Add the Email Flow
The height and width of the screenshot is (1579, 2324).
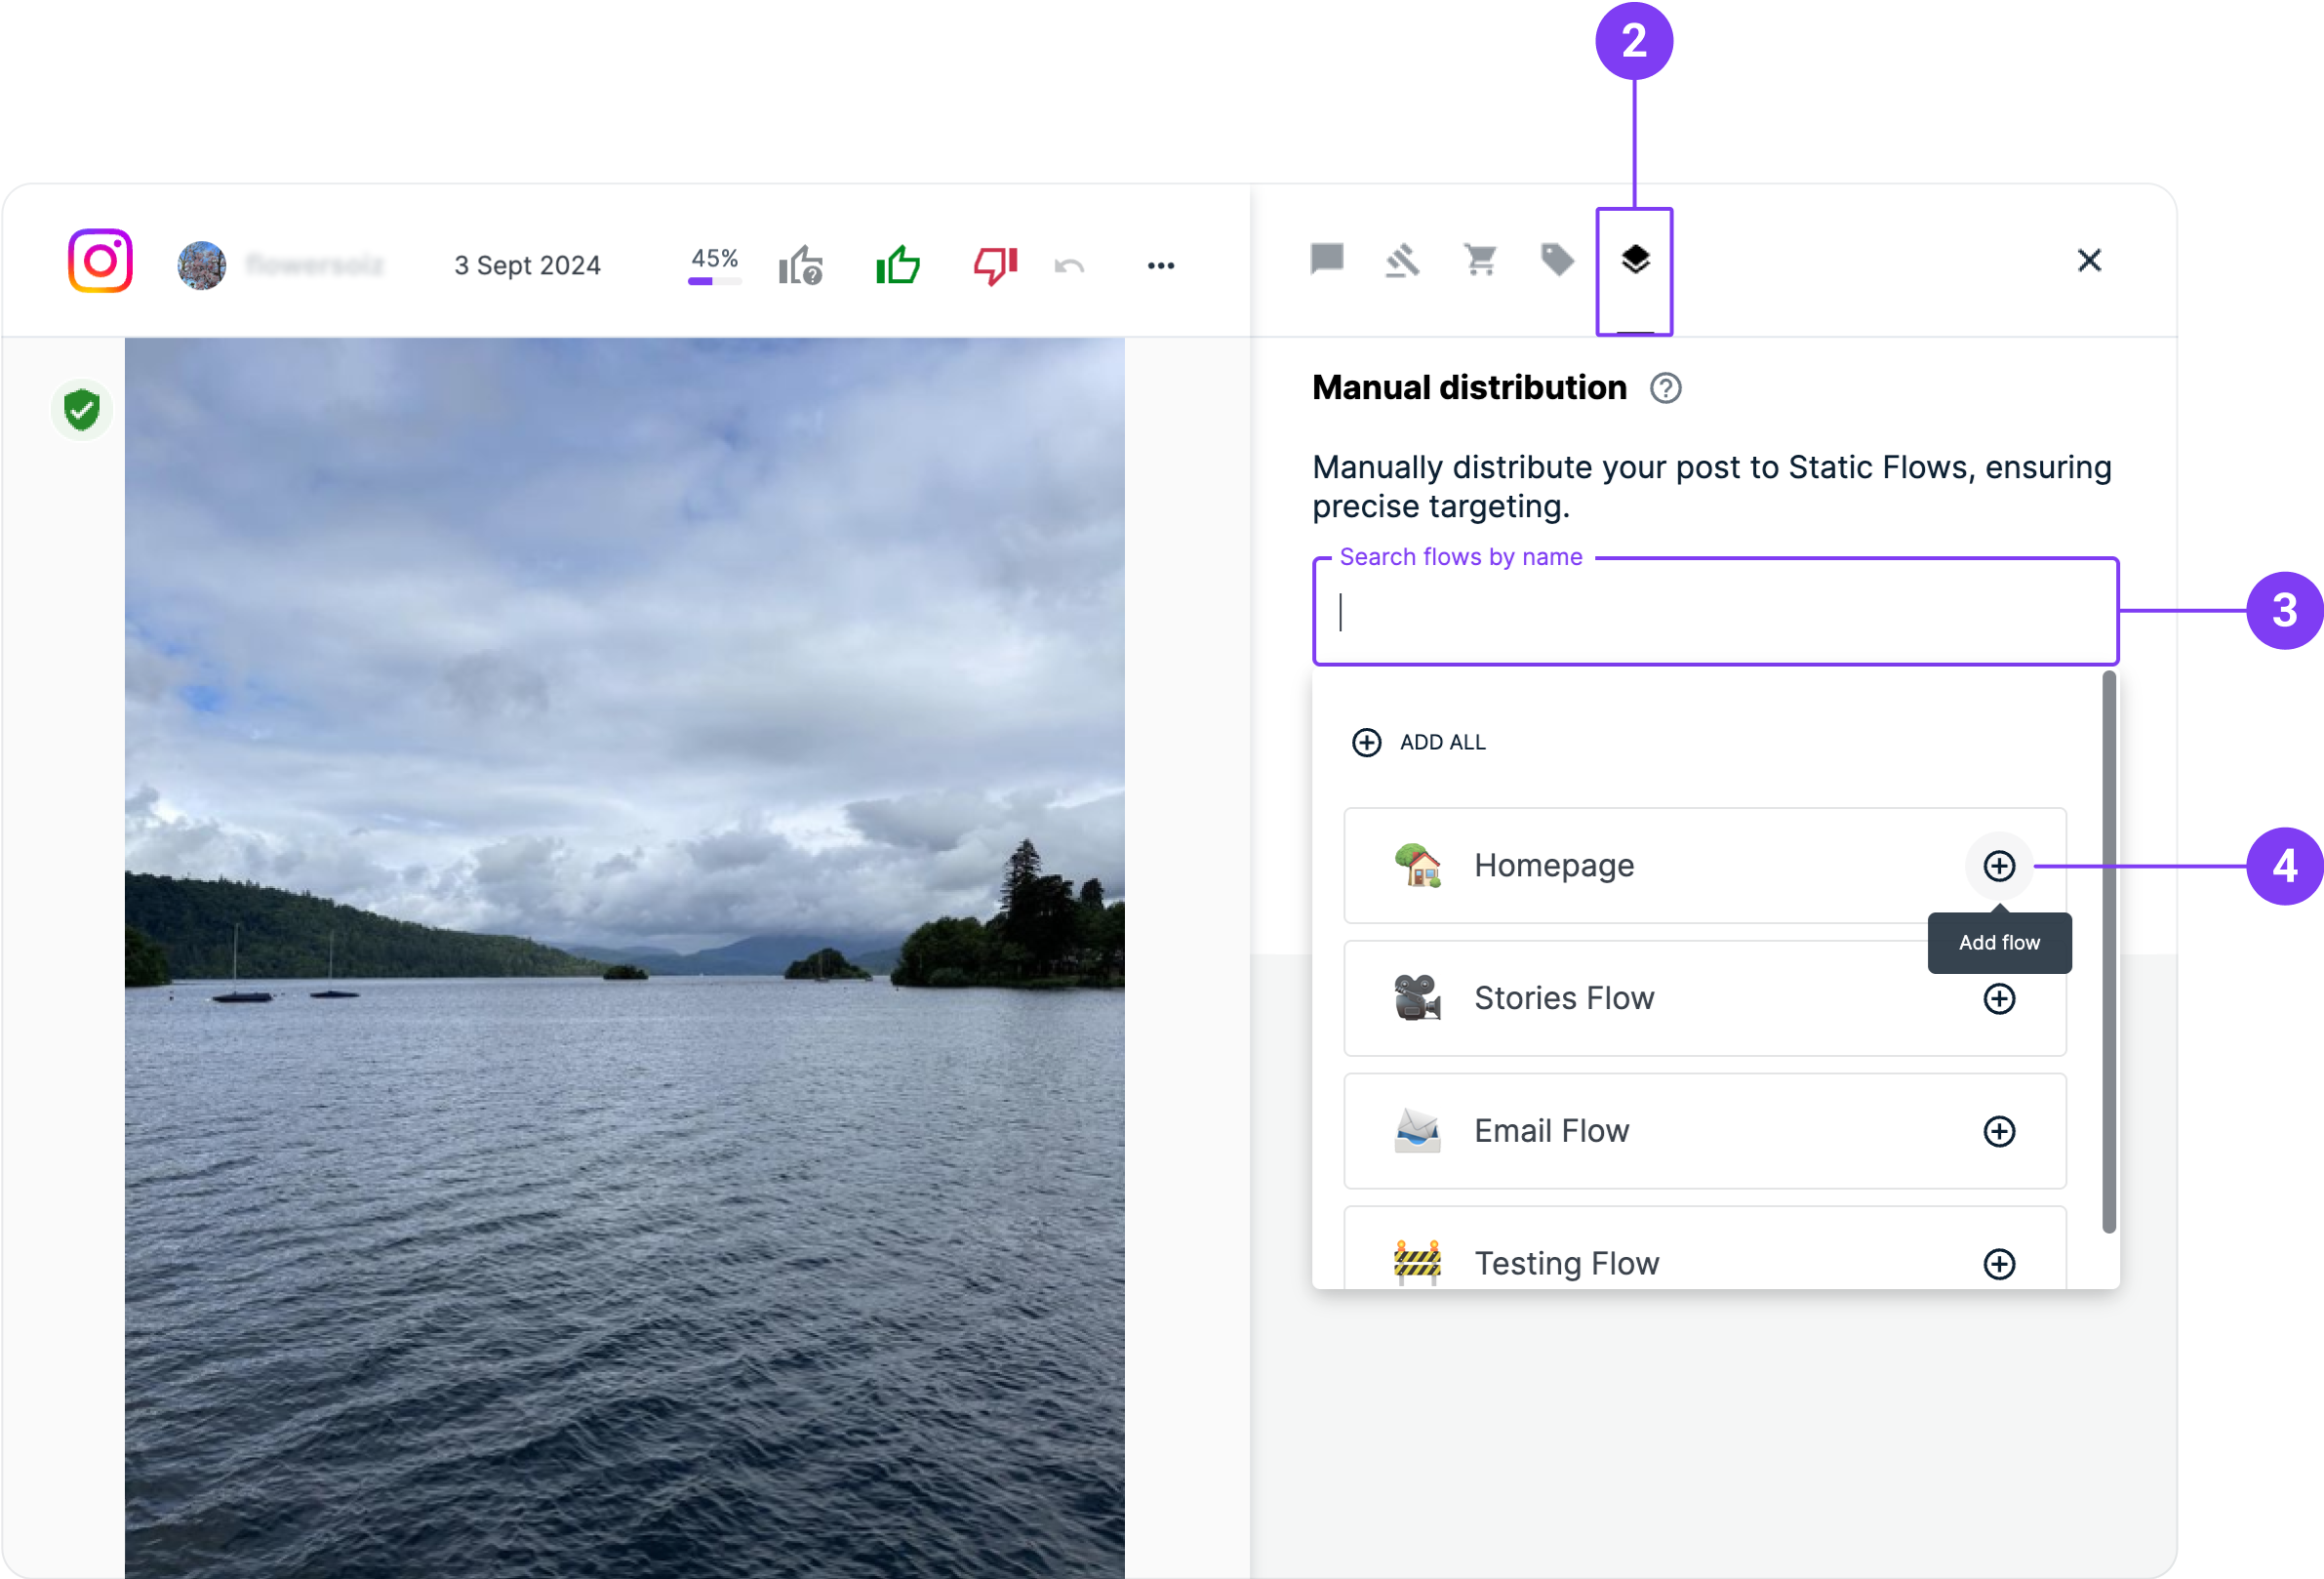(1998, 1131)
